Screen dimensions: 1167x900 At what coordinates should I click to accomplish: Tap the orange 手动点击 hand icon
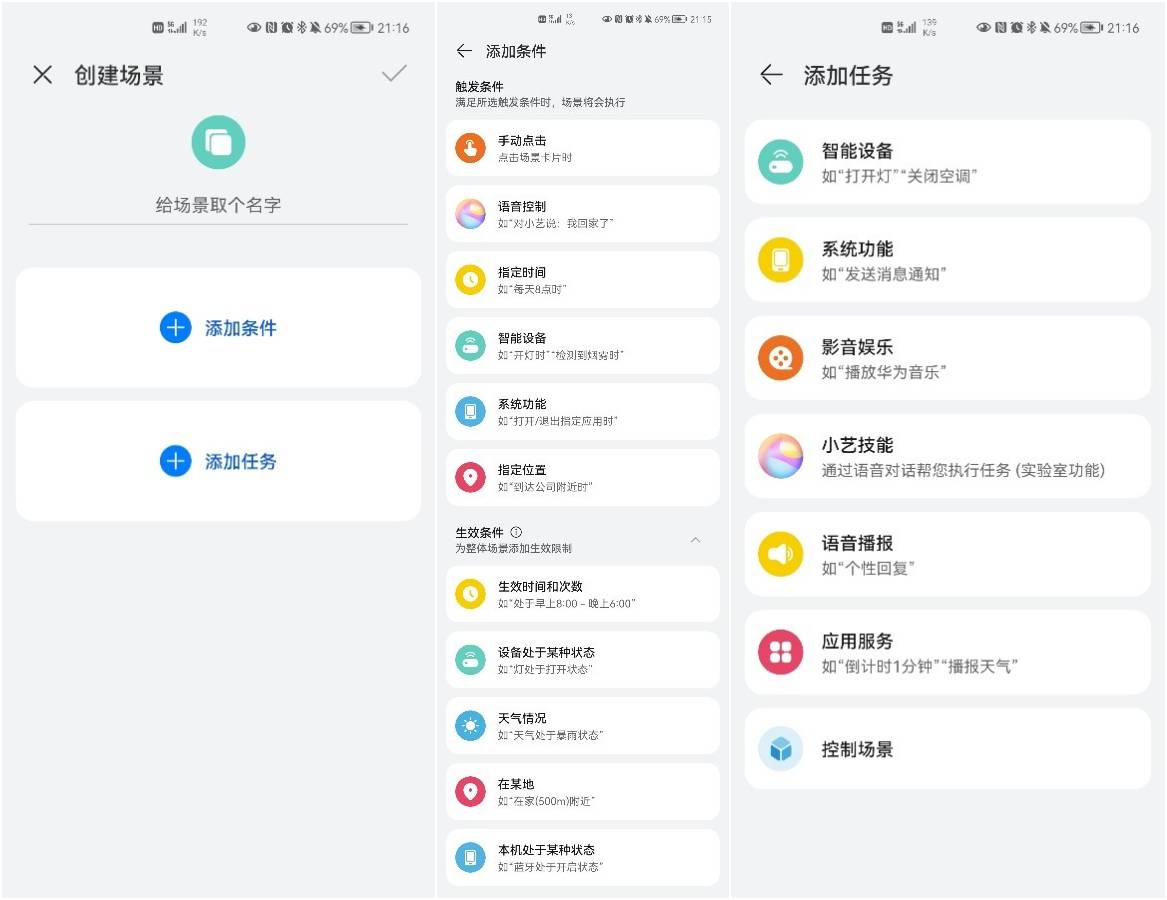[x=470, y=148]
